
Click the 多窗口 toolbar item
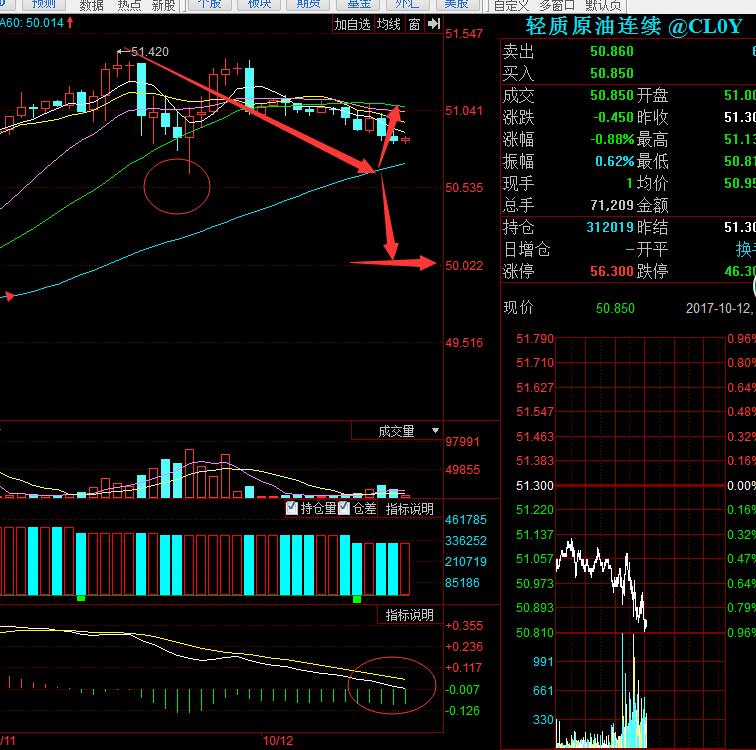(x=557, y=6)
